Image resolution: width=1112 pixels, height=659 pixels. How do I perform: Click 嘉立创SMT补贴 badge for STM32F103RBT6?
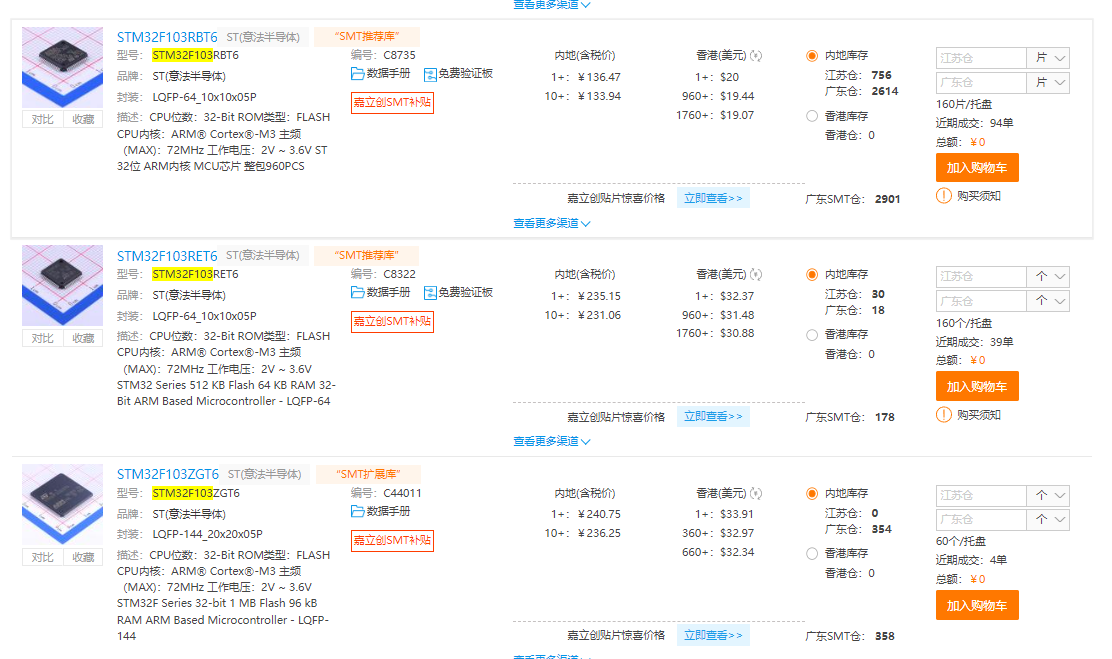392,103
